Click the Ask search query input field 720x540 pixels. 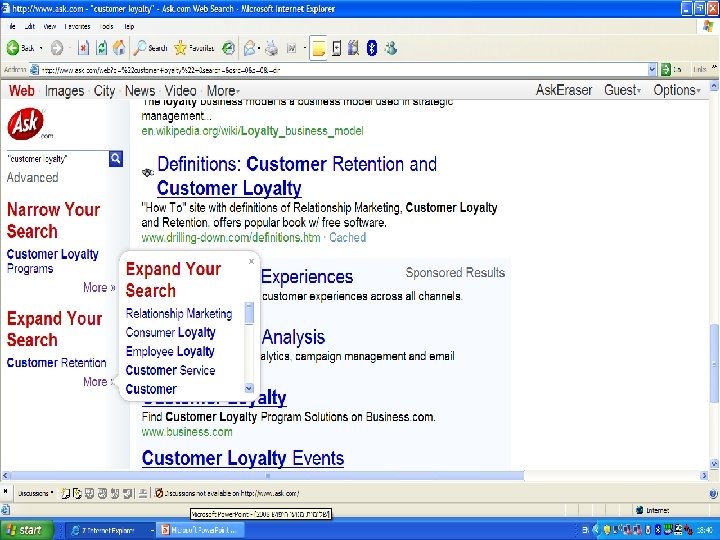pos(57,159)
